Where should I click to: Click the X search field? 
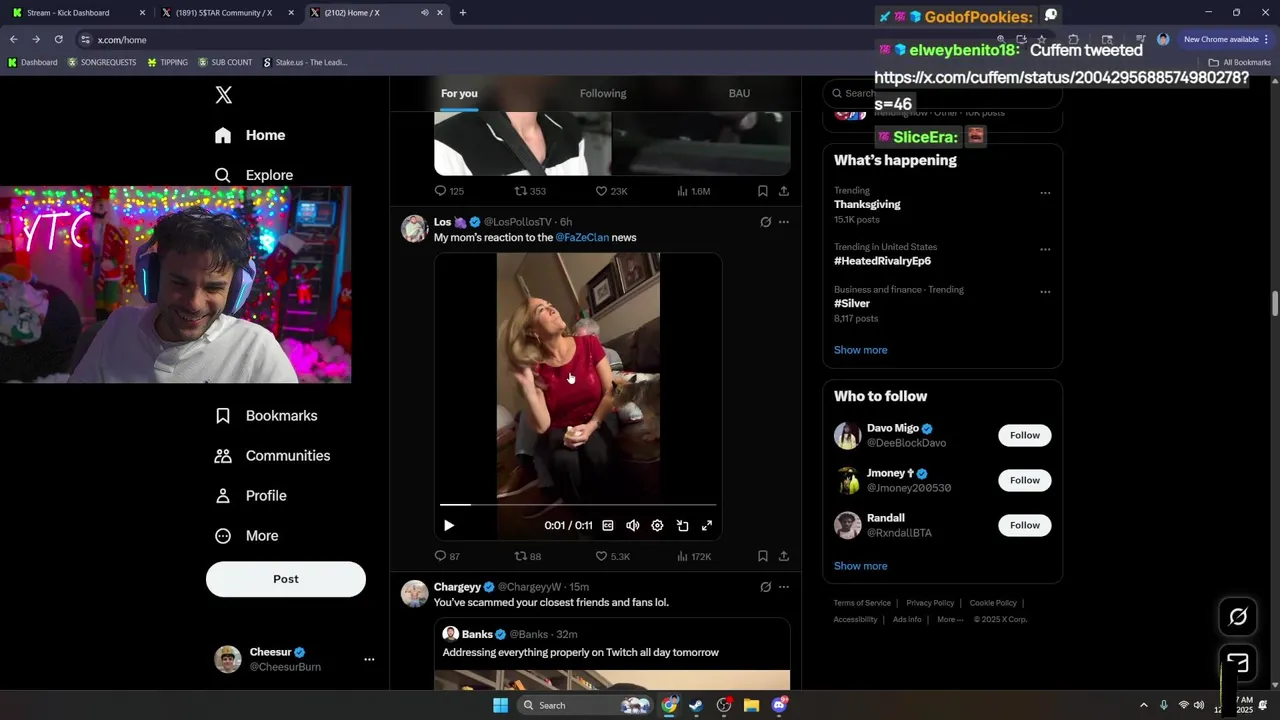click(x=942, y=93)
